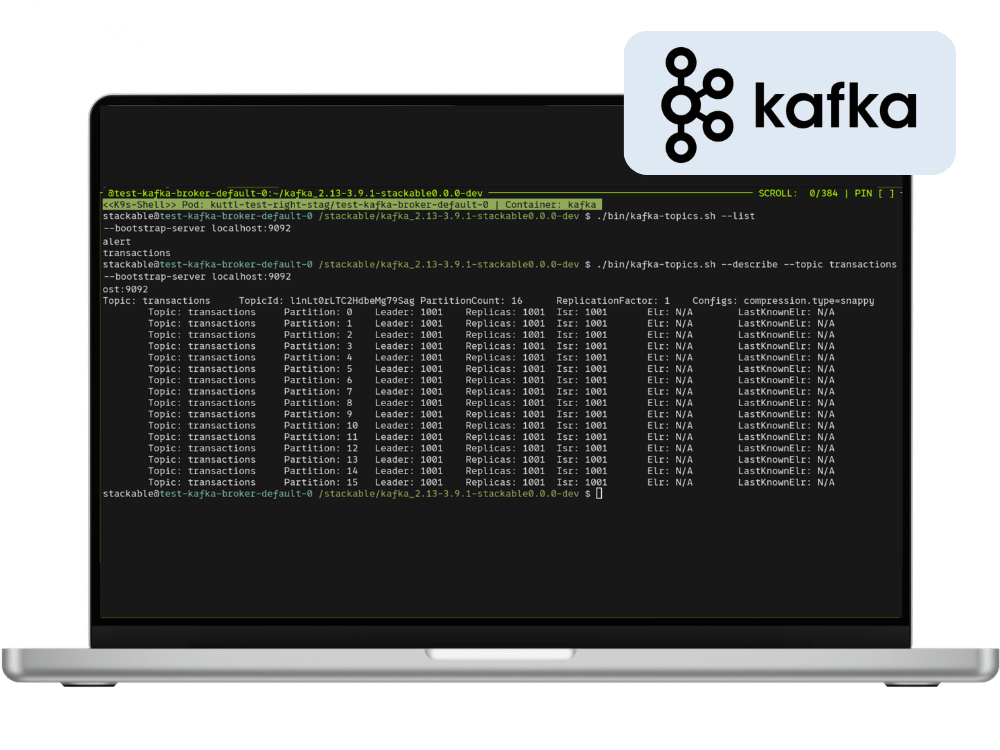Click 'Isr: 1001' in Partition 10 row

point(582,426)
